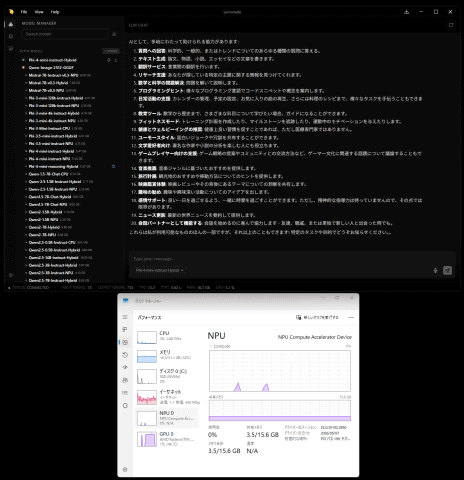Click the eject icon next to Phi-4-mini-instruct-Hybrid
Image resolution: width=464 pixels, height=480 pixels.
[116, 60]
